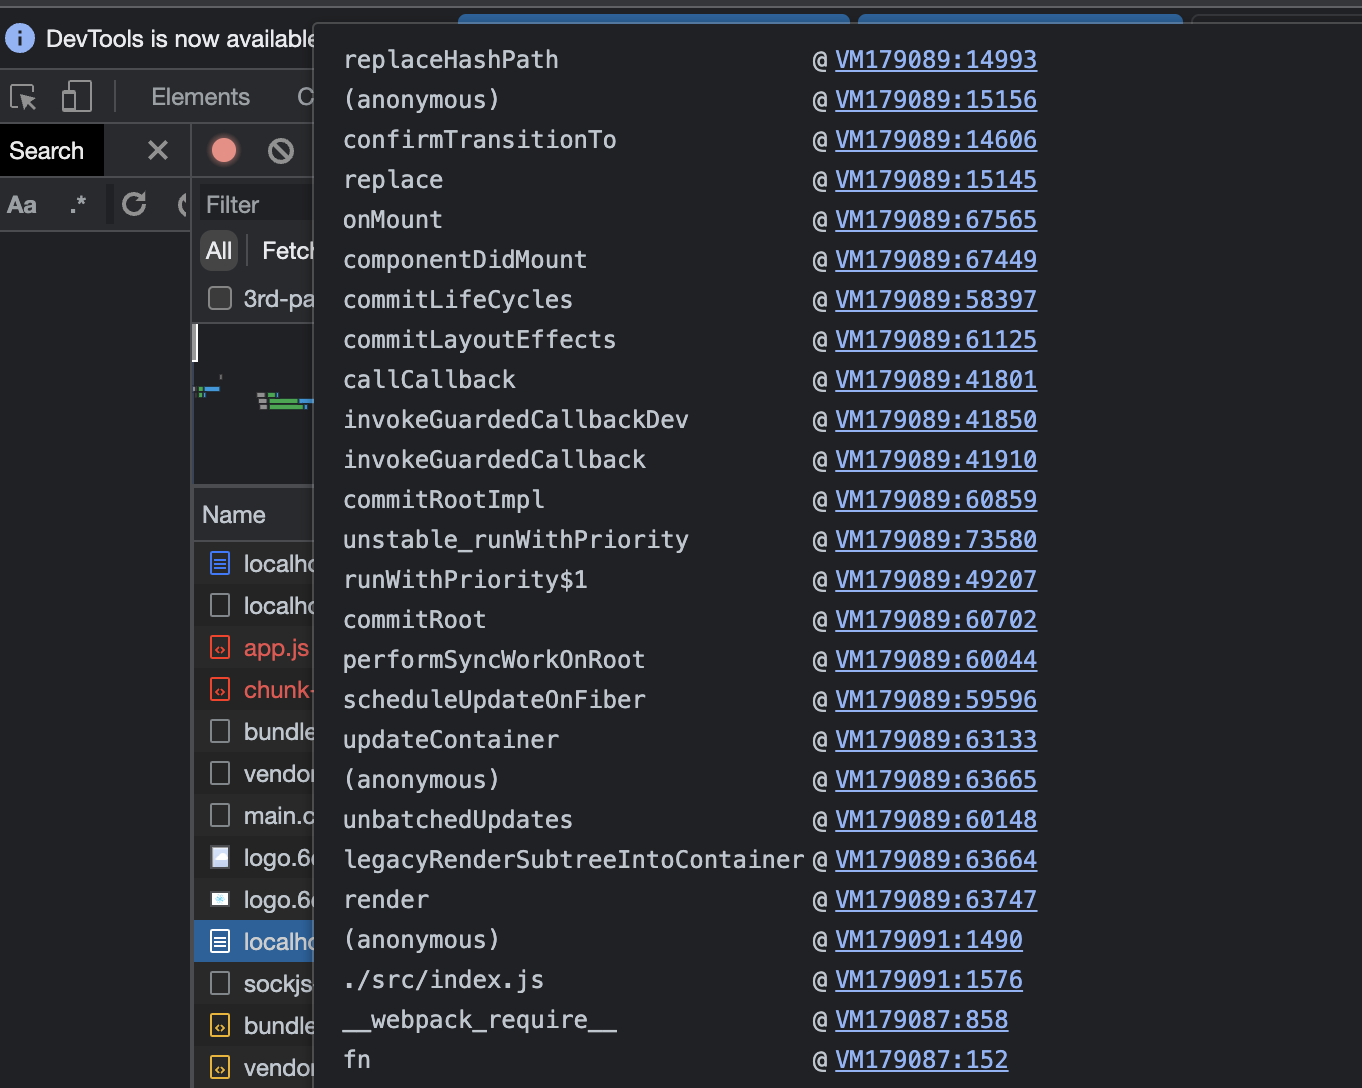This screenshot has width=1362, height=1088.
Task: Enable match case in the search toolbar
Action: (22, 204)
